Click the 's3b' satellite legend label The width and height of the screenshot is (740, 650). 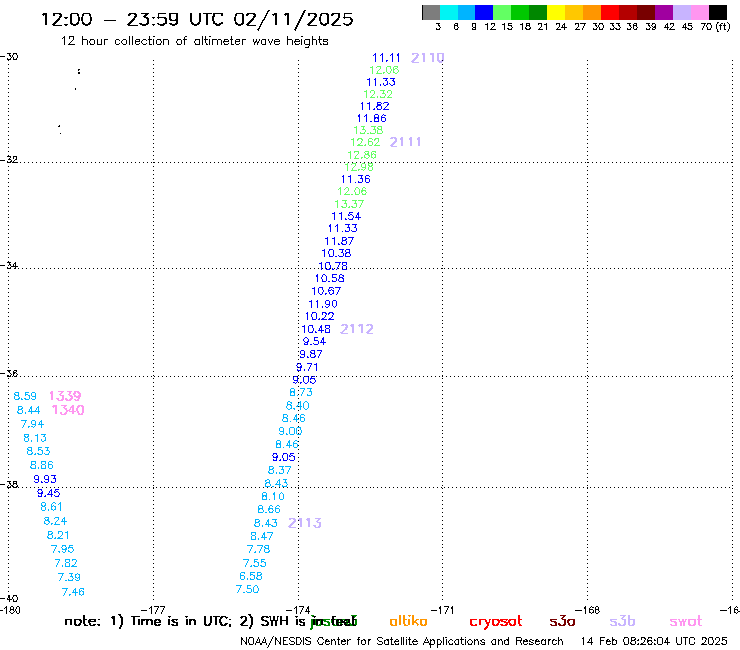(x=622, y=621)
